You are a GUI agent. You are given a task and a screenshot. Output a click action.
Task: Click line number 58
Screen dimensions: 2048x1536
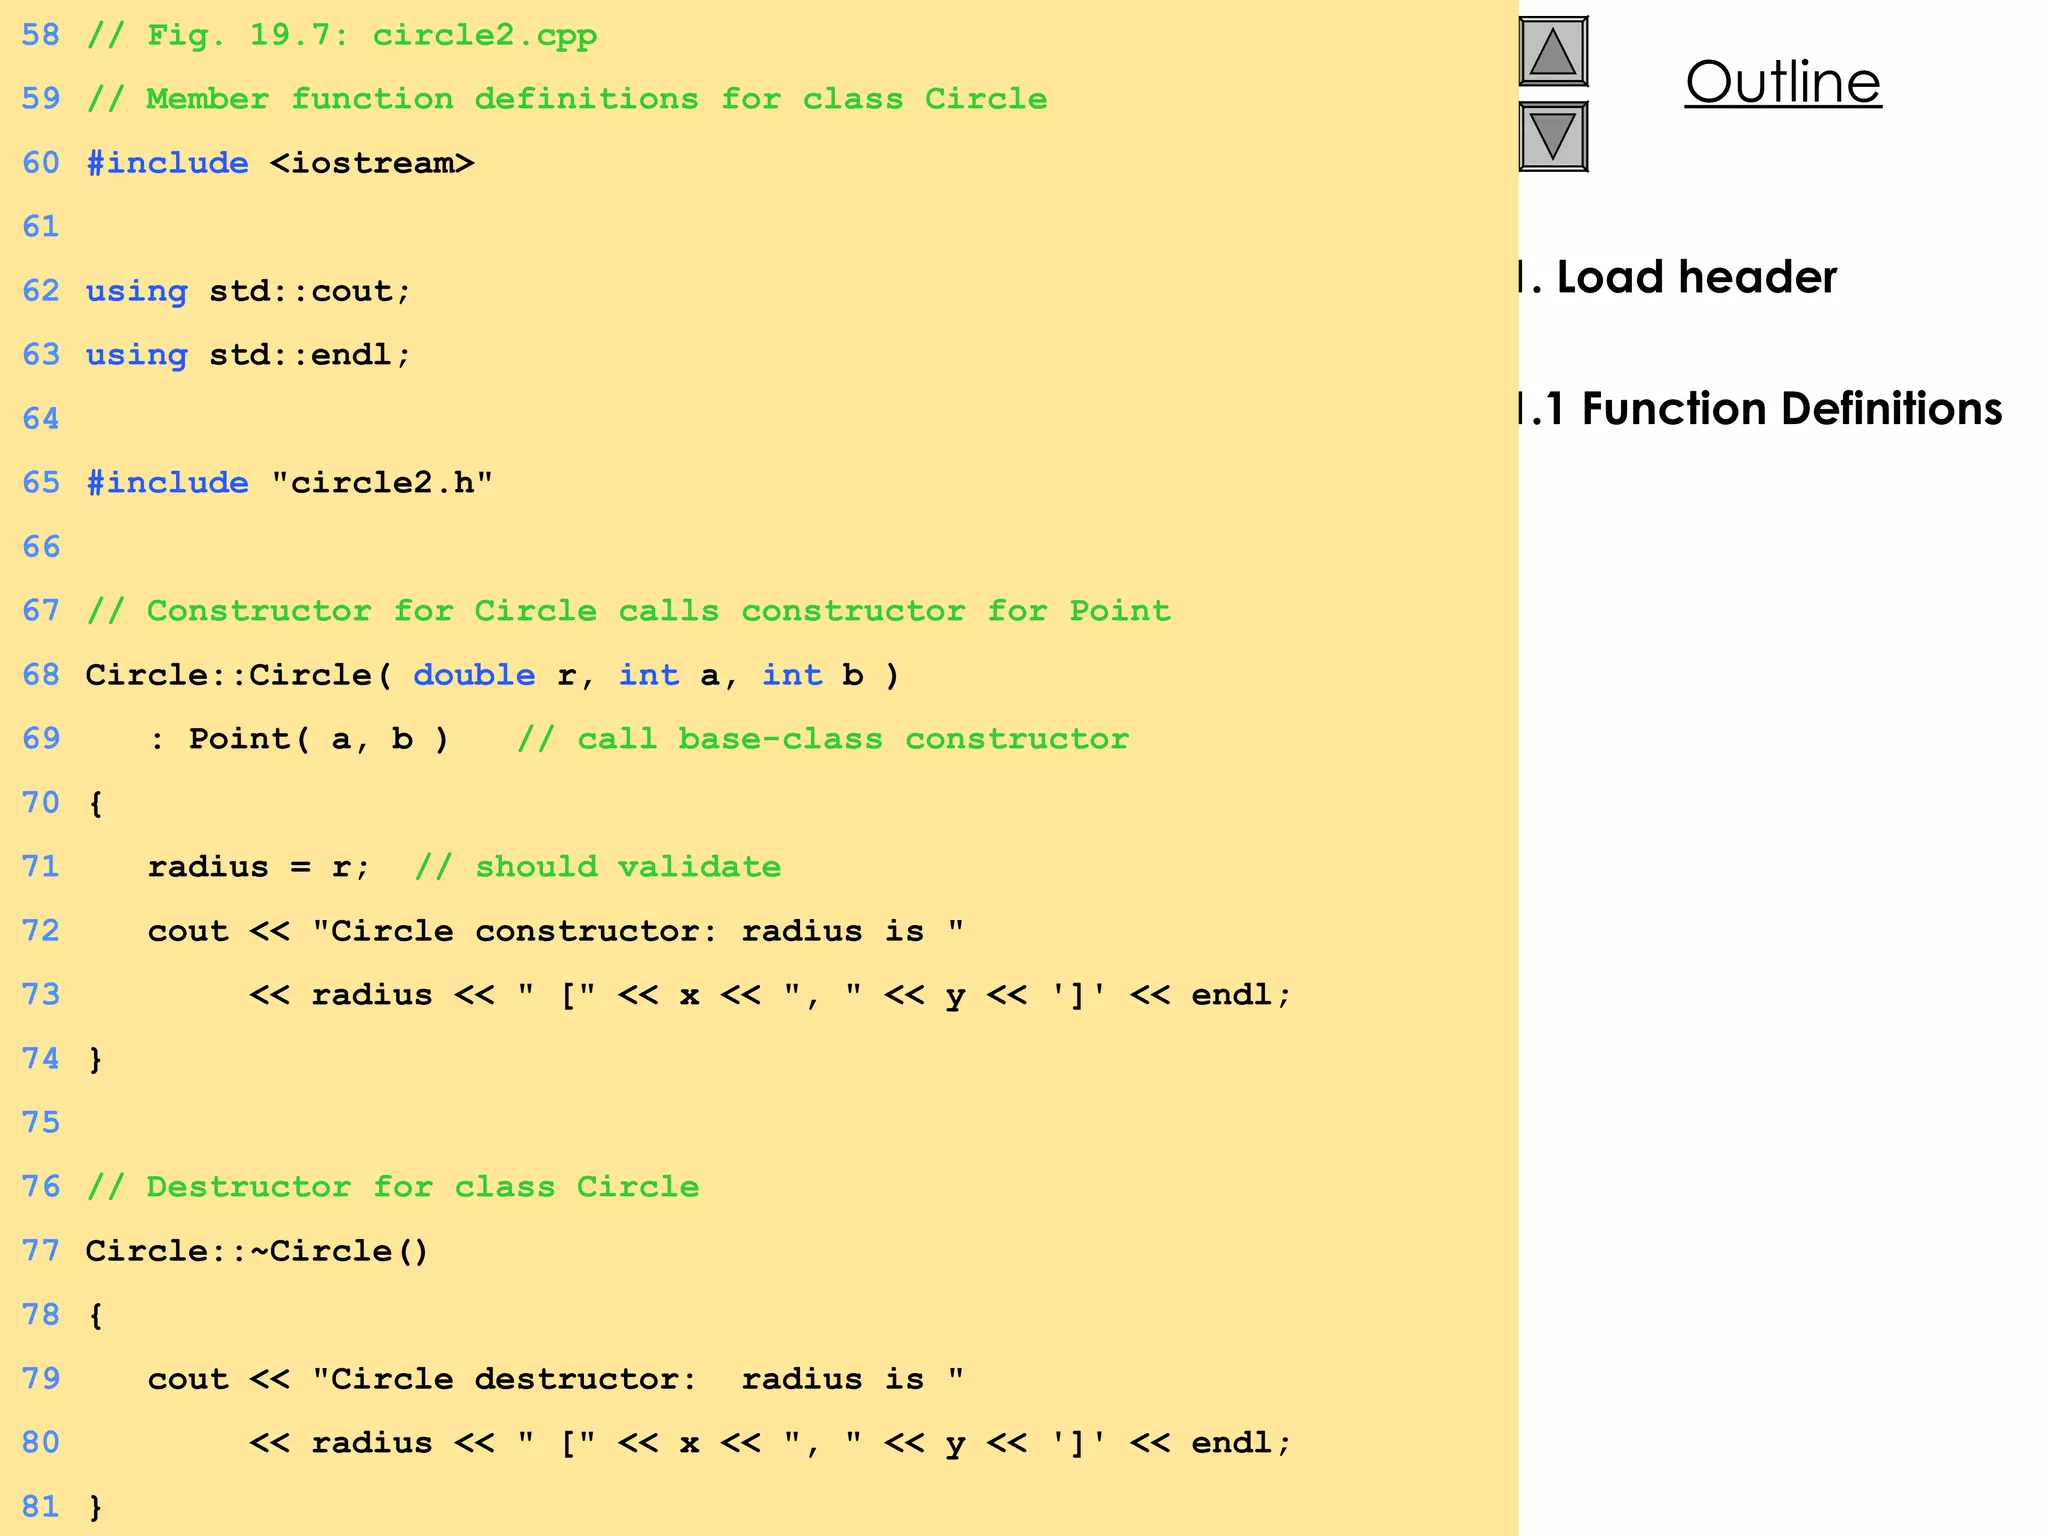(x=41, y=35)
